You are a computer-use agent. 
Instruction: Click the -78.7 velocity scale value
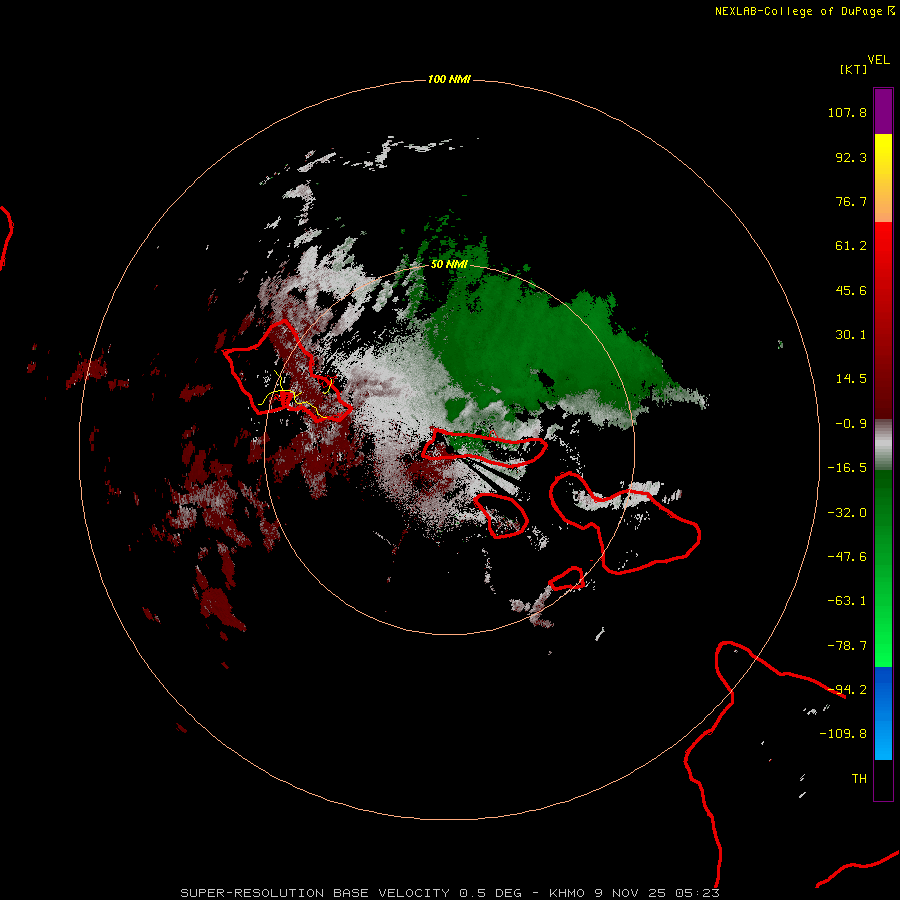tap(847, 646)
